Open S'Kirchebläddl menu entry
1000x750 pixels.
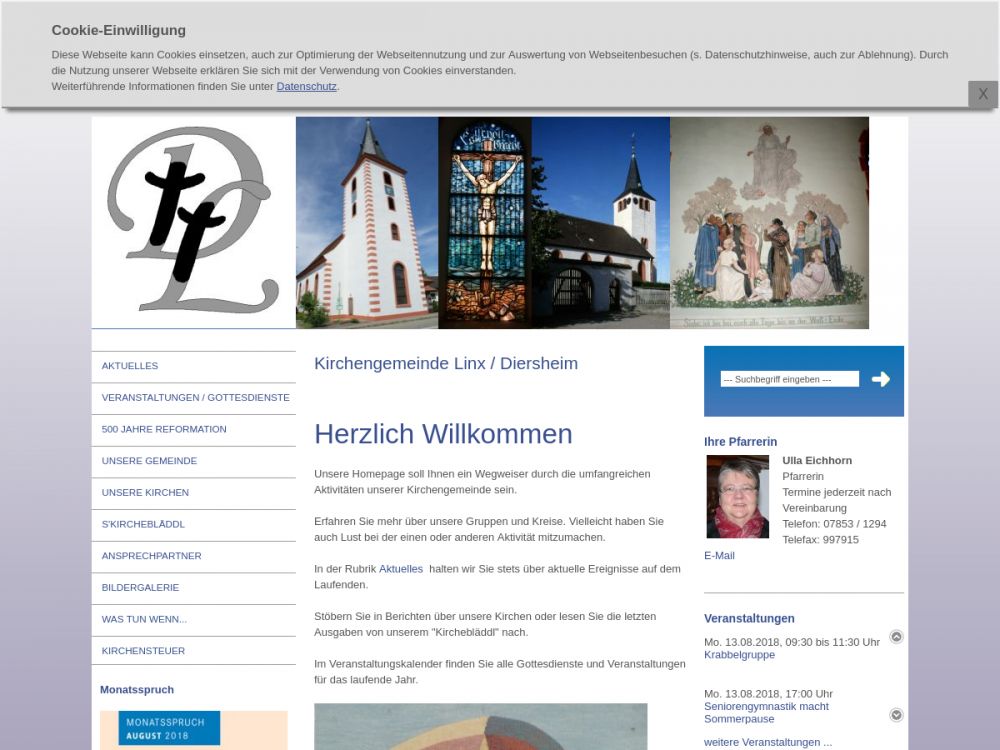(143, 524)
